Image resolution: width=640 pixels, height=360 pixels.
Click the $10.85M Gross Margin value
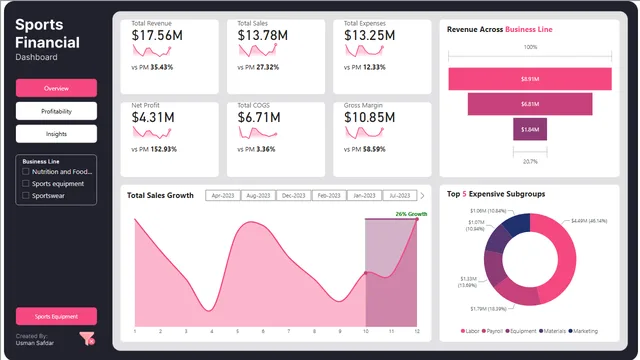click(369, 118)
